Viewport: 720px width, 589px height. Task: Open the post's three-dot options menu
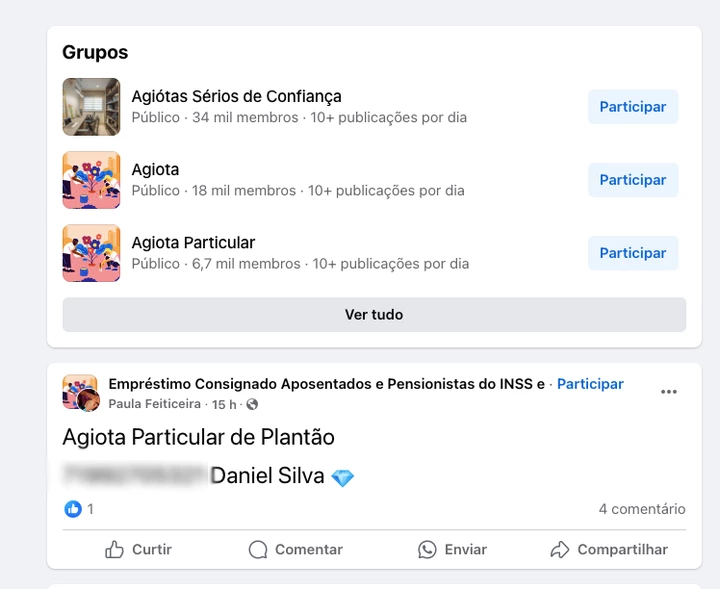coord(669,392)
